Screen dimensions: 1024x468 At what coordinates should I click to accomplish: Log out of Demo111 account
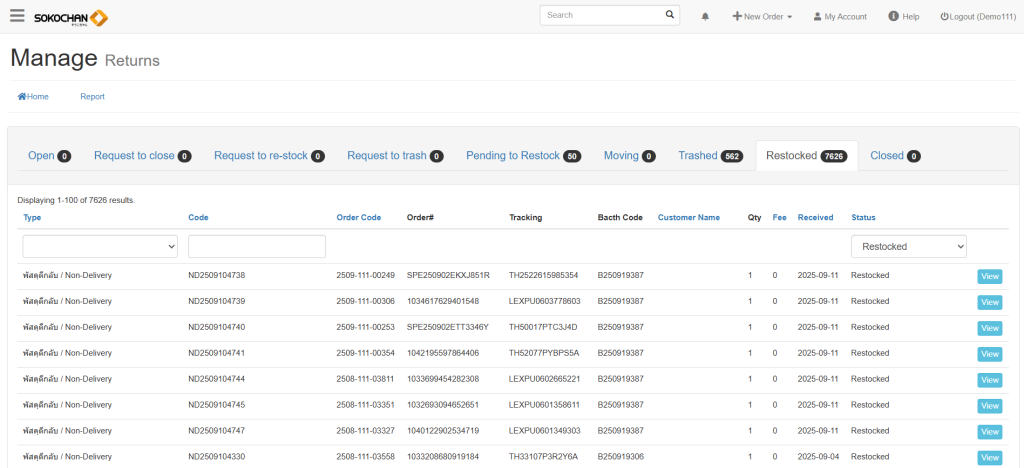click(976, 17)
